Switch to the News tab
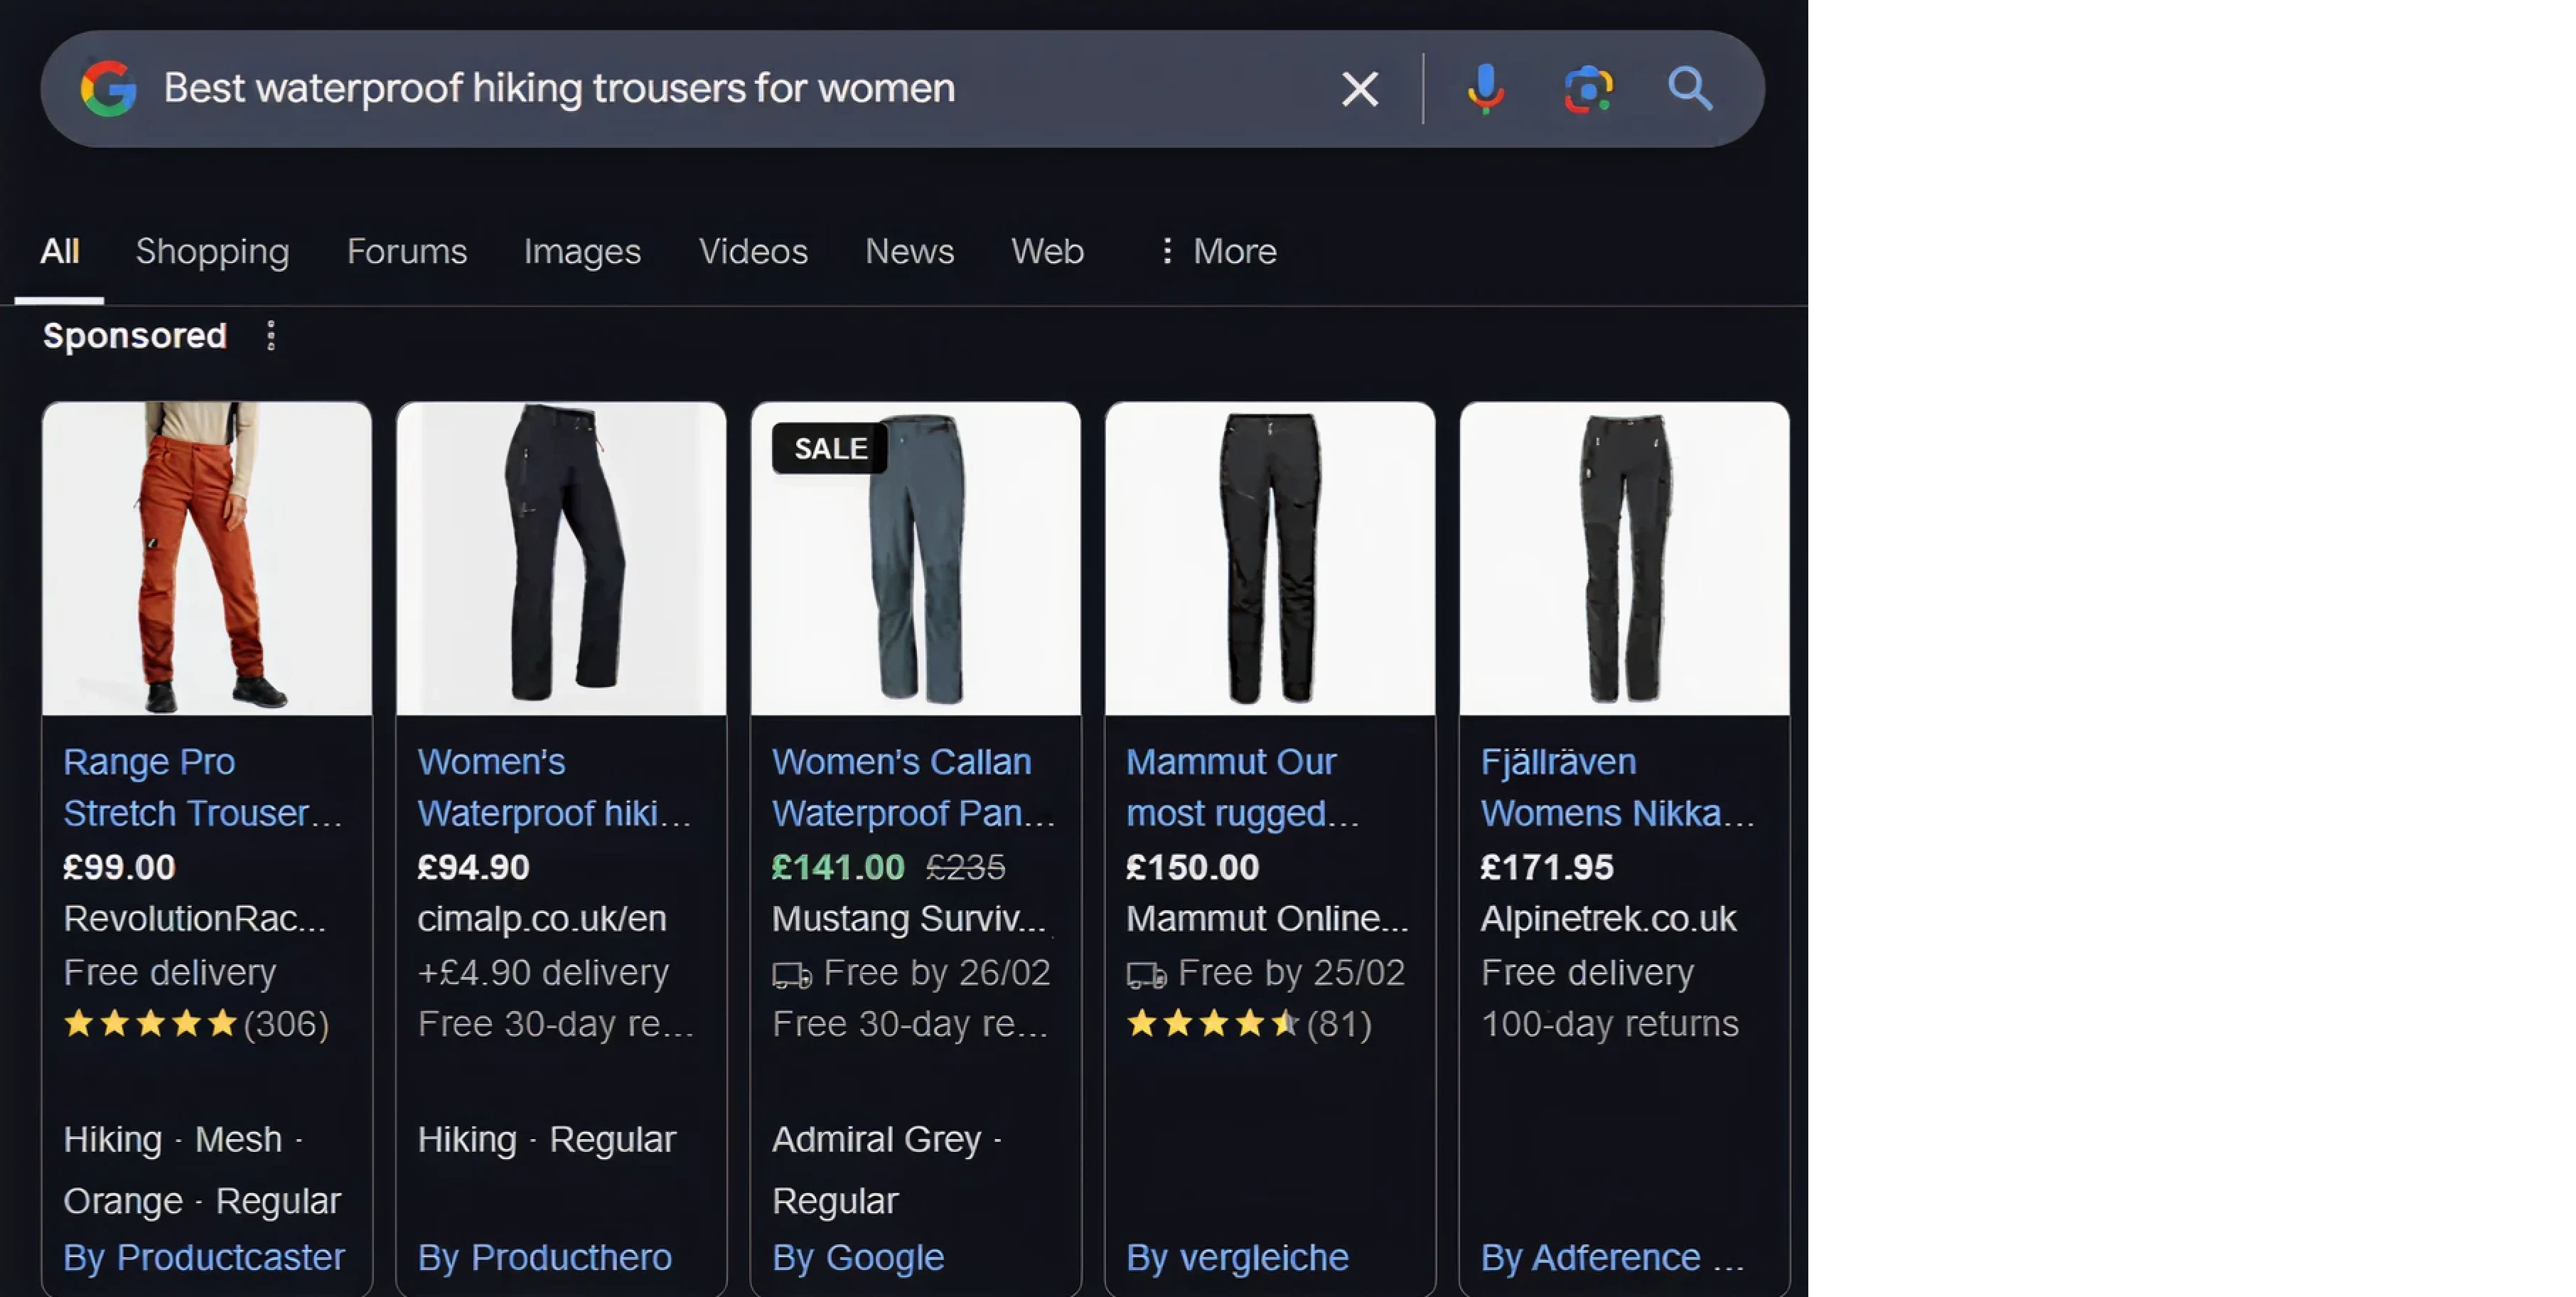Image resolution: width=2576 pixels, height=1297 pixels. [x=909, y=251]
